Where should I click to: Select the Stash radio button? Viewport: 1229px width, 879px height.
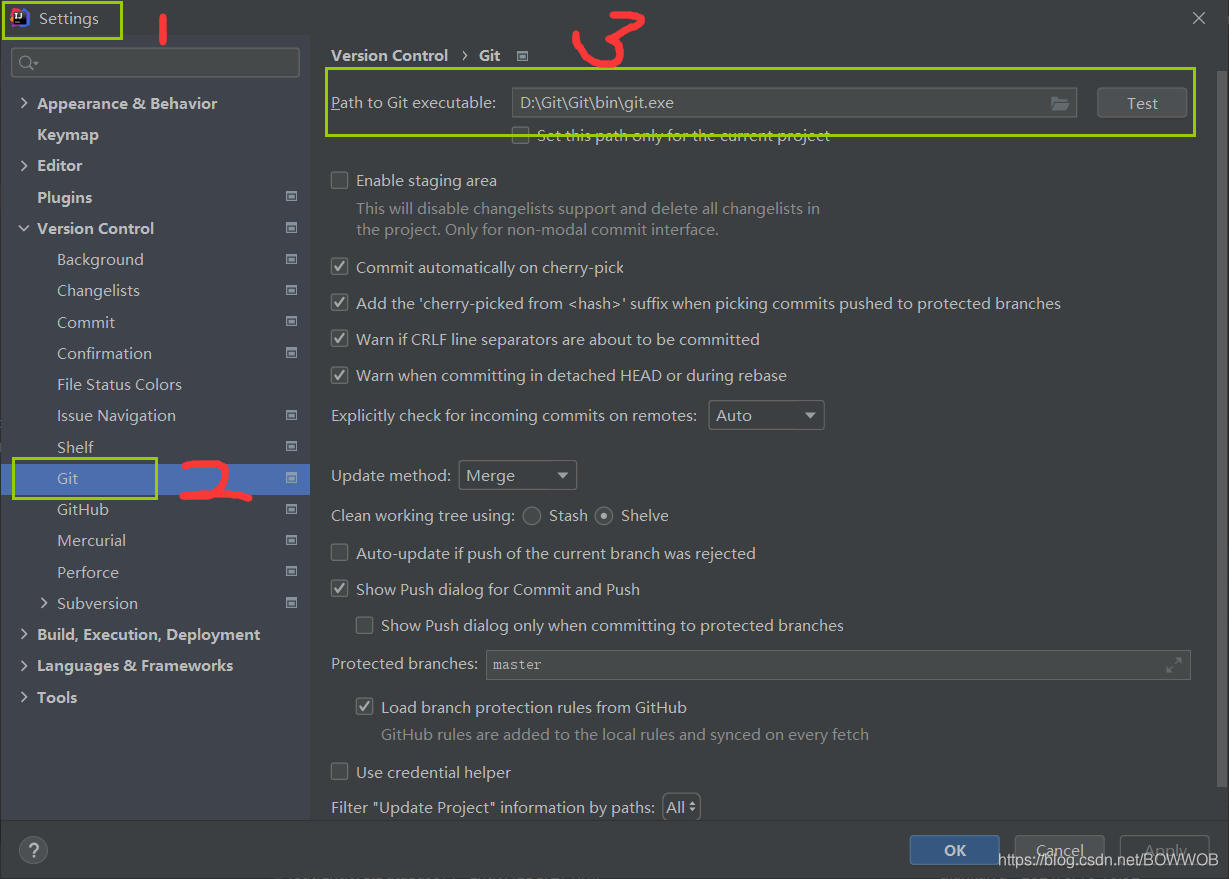532,516
